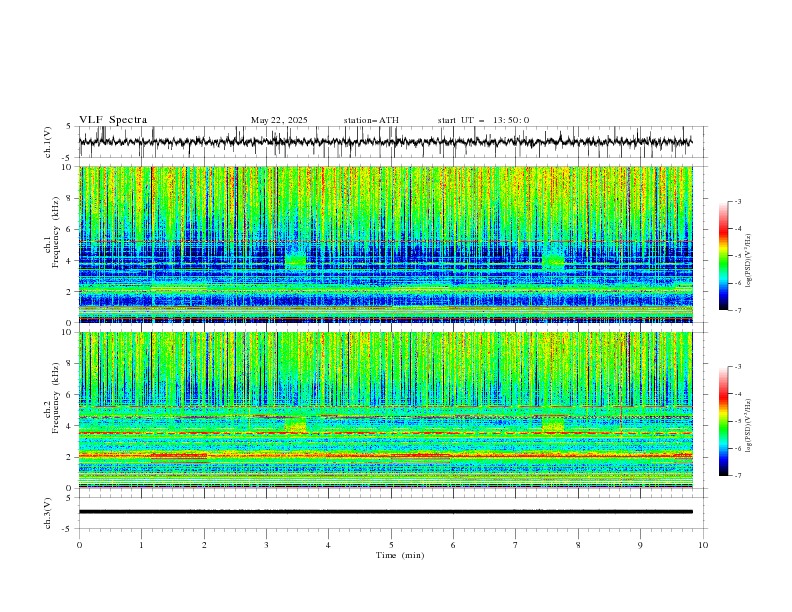
Task: Click tick label "6" on the time axis
Action: point(453,545)
